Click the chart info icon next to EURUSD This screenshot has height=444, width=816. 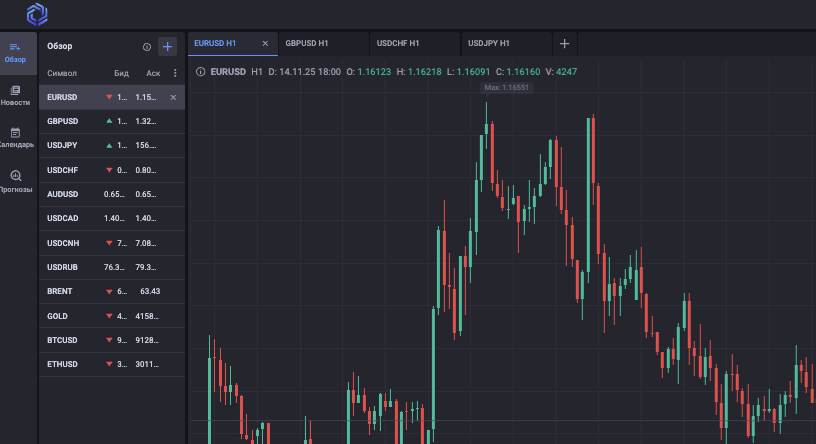200,72
